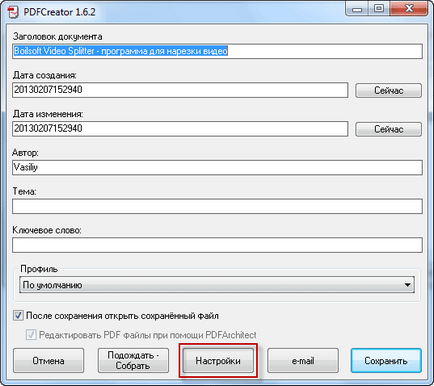This screenshot has width=434, height=386.
Task: Click the Ключевое слово input field
Action: 217,245
